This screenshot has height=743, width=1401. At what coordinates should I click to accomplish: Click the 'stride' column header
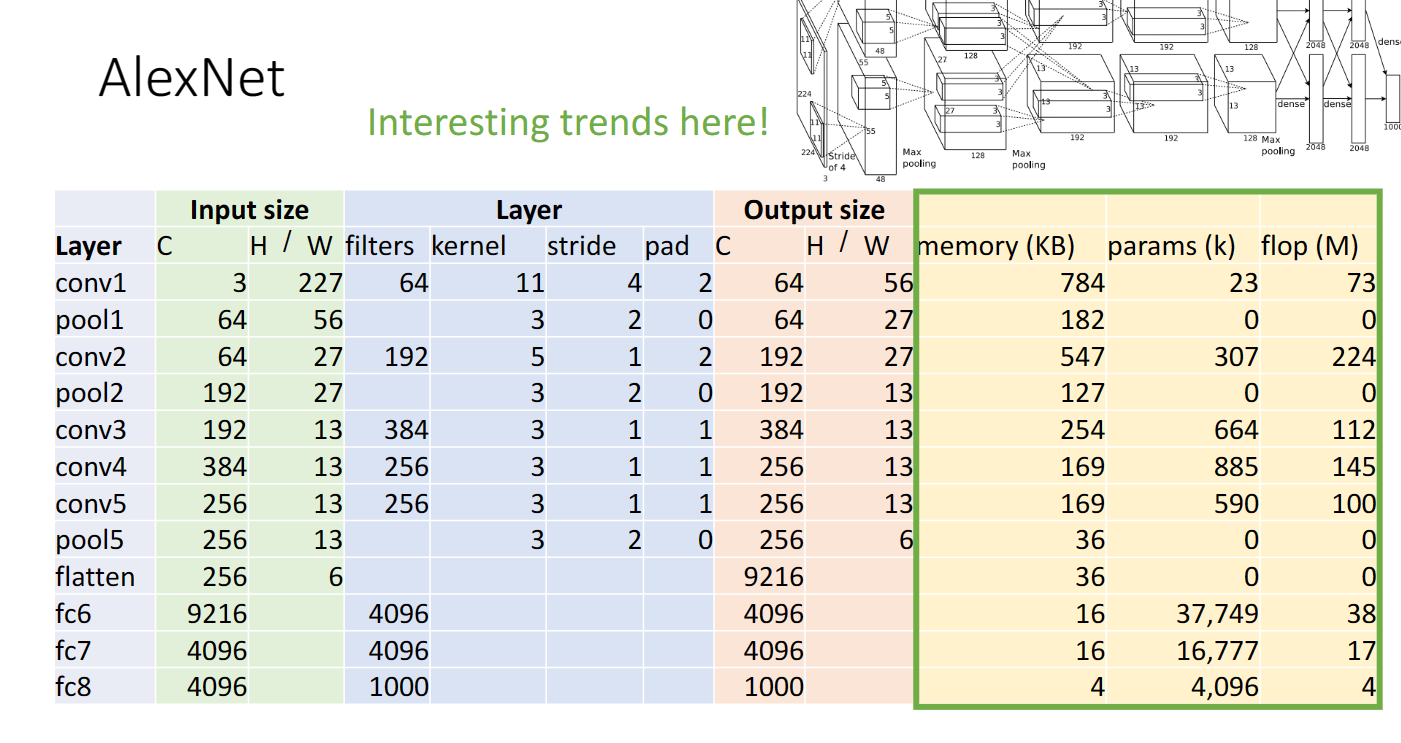581,246
